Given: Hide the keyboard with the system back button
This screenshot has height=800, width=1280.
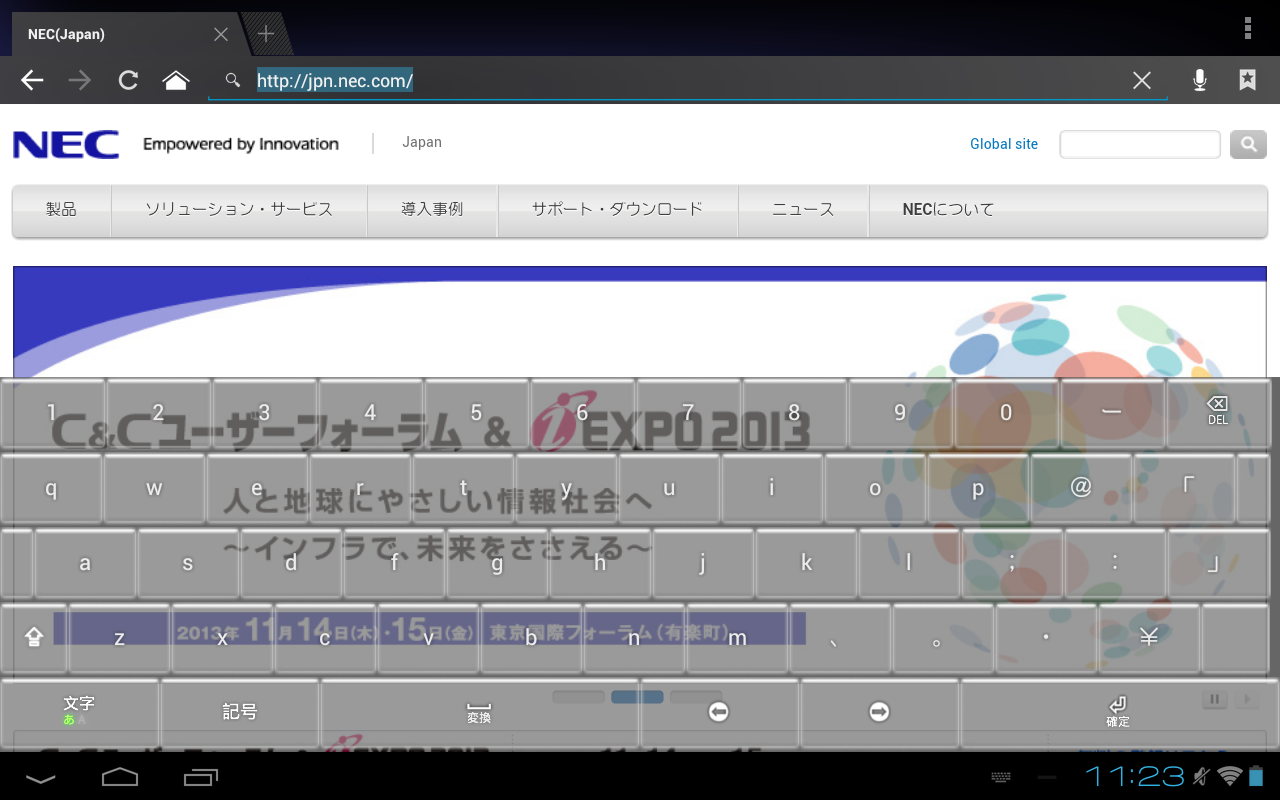Looking at the screenshot, I should 41,777.
